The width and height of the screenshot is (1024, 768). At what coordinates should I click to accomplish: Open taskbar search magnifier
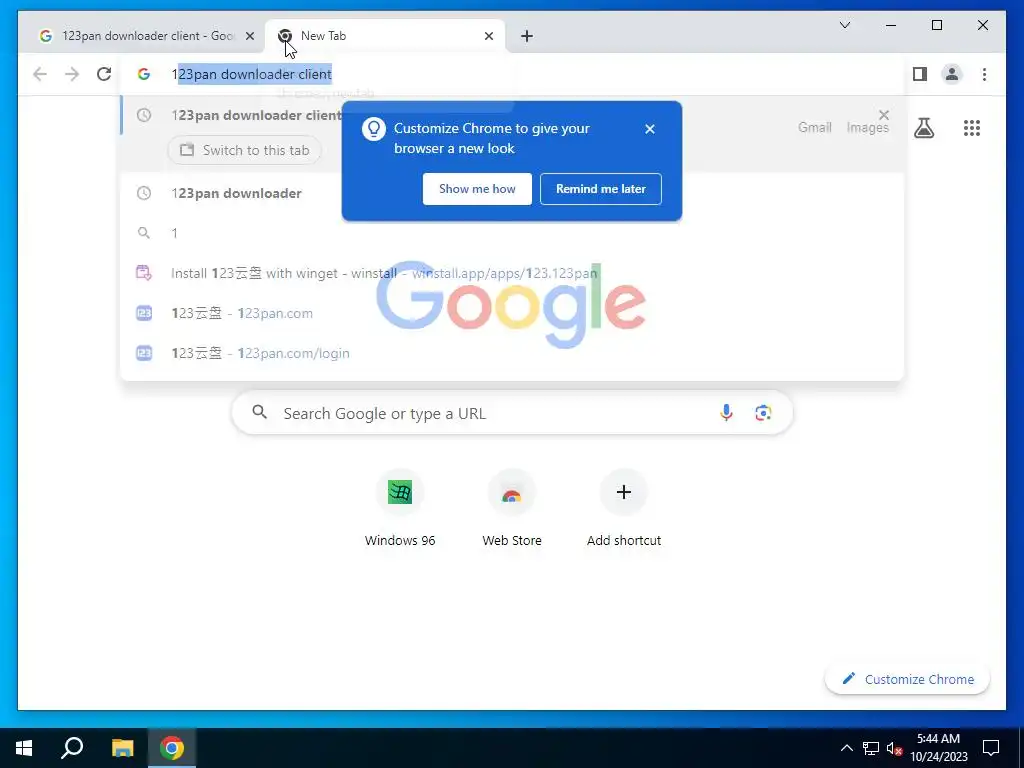point(72,748)
